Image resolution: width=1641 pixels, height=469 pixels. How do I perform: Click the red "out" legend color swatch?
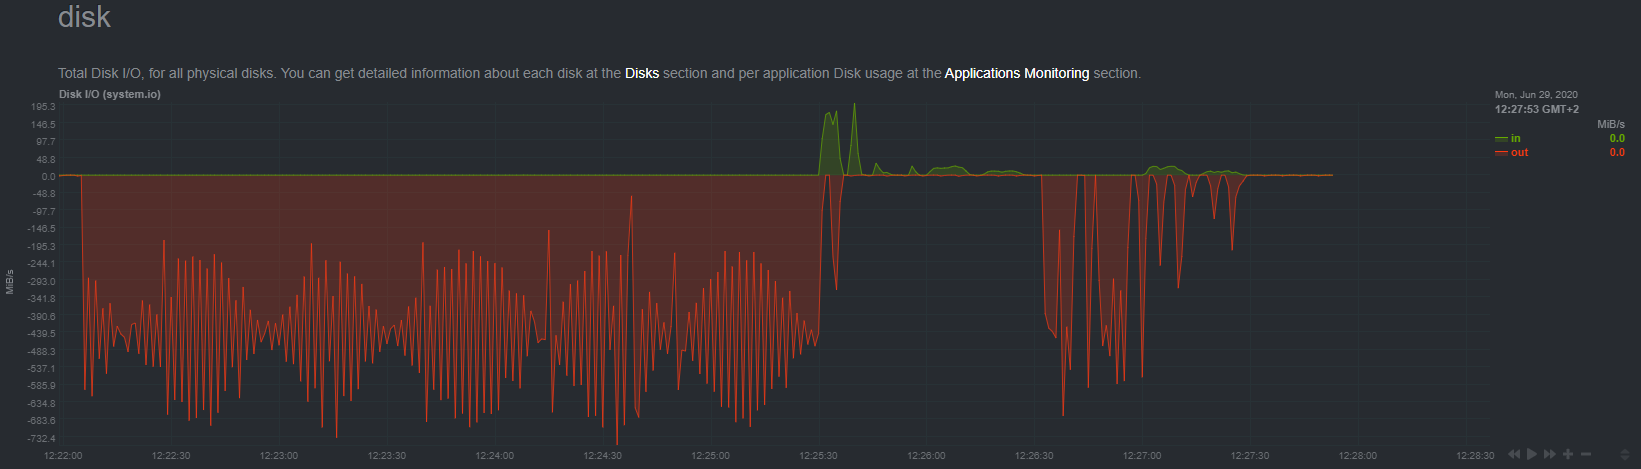(x=1501, y=153)
